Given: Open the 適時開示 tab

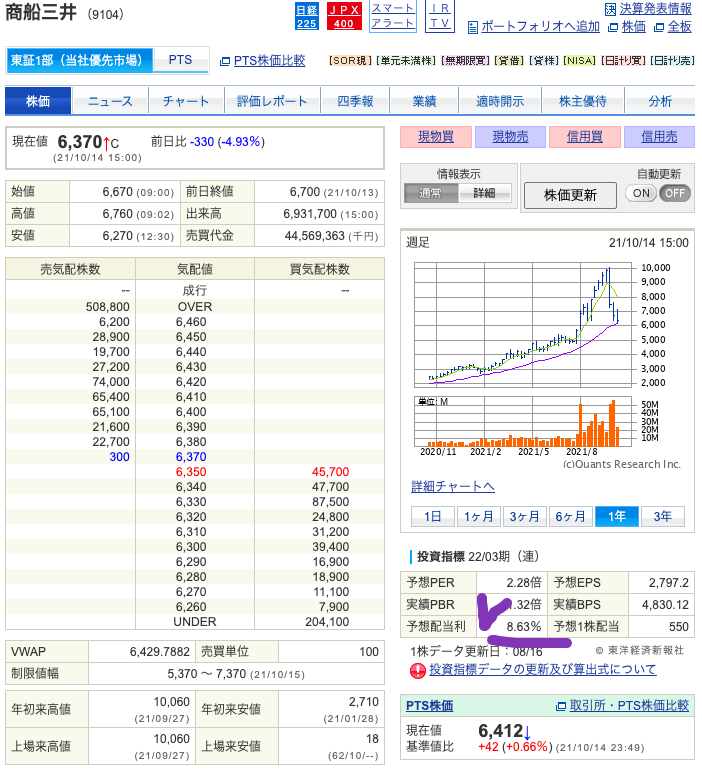Looking at the screenshot, I should click(500, 101).
